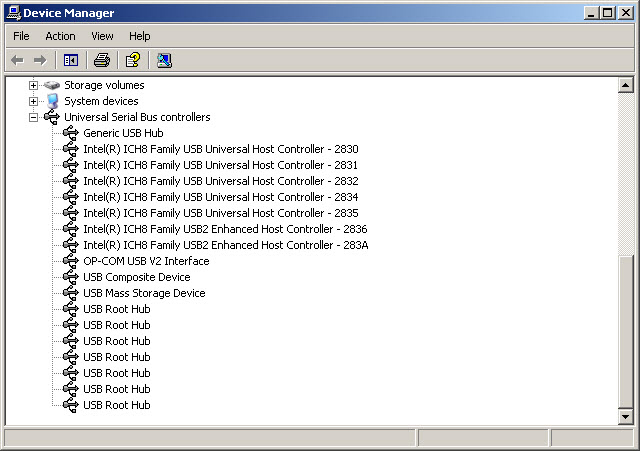Click icon beside Generic USB Hub
The width and height of the screenshot is (640, 451).
[71, 133]
